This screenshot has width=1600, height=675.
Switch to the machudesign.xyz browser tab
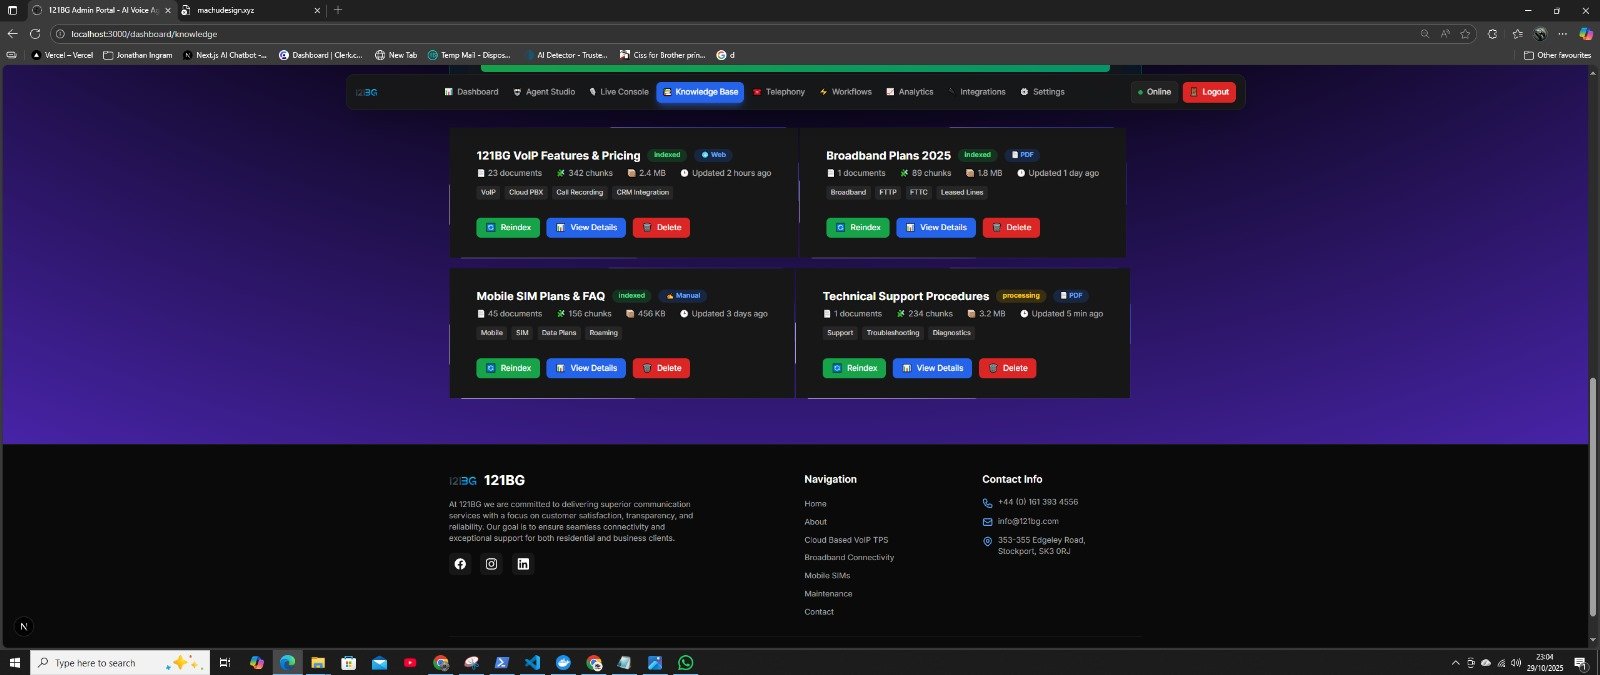tap(250, 10)
